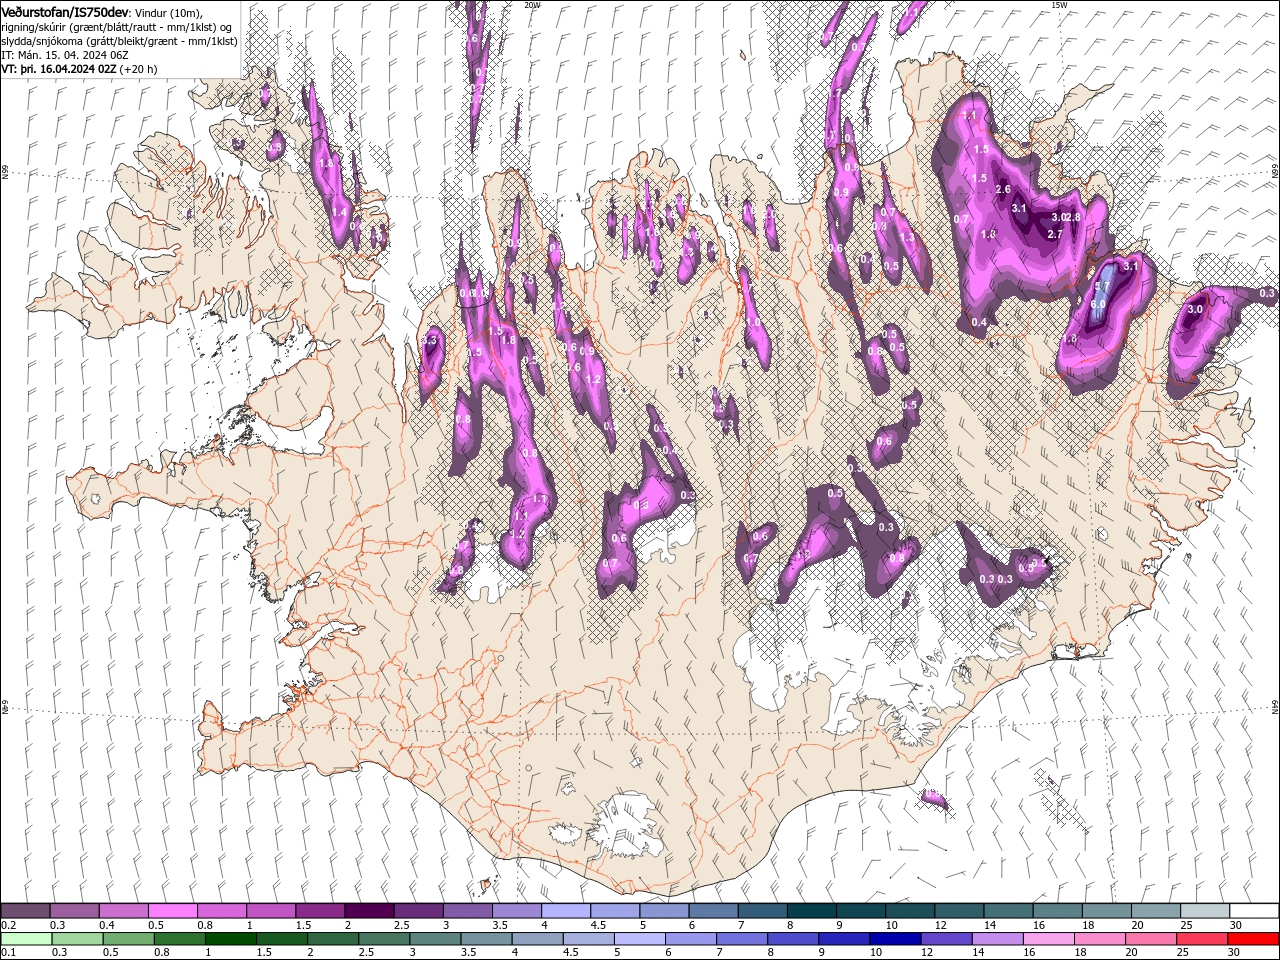The width and height of the screenshot is (1280, 960).
Task: Select bottom legend swatch between 5 and 6
Action: pos(641,939)
